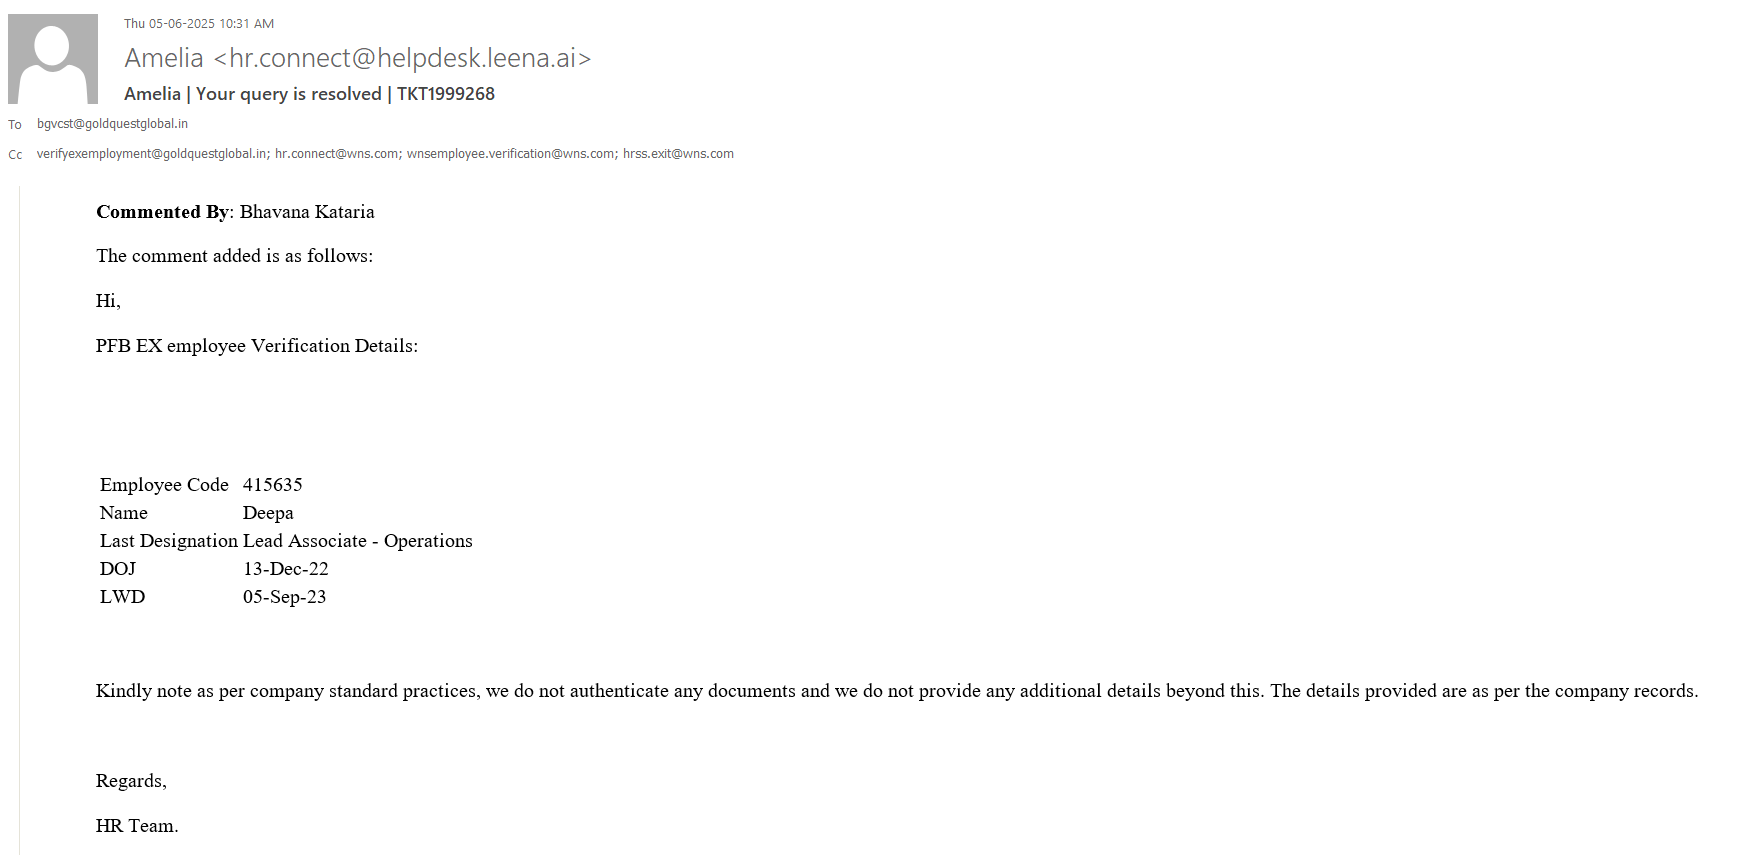Click the LWD date 05-Sep-23
This screenshot has height=855, width=1748.
pos(284,597)
